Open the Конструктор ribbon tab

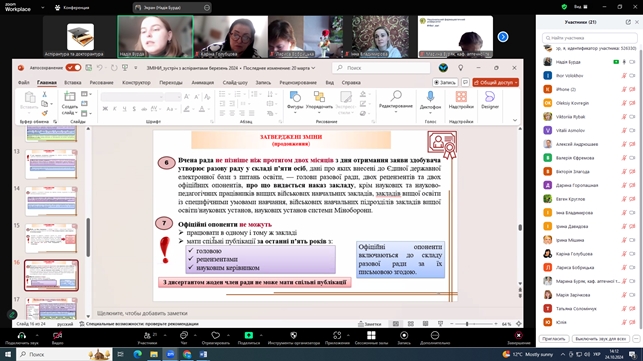[x=136, y=82]
